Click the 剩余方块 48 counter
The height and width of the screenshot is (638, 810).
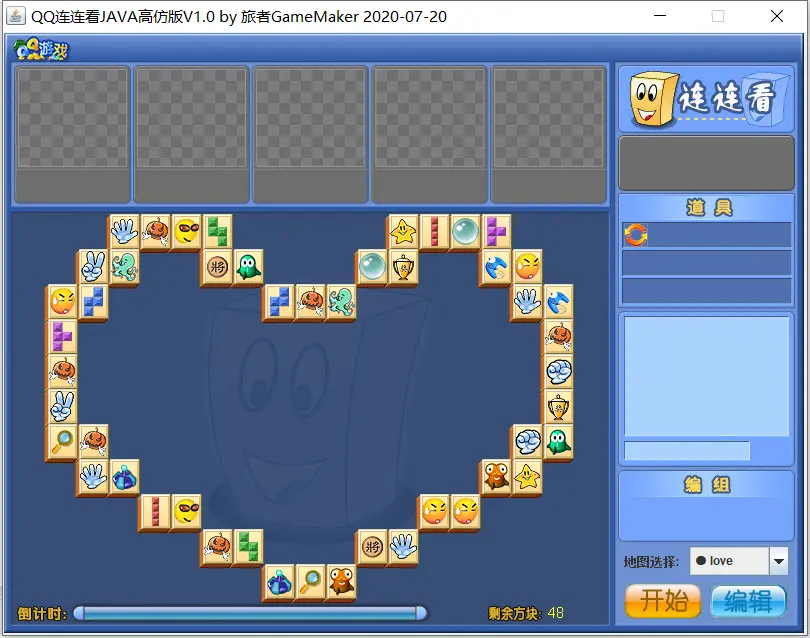click(x=526, y=613)
